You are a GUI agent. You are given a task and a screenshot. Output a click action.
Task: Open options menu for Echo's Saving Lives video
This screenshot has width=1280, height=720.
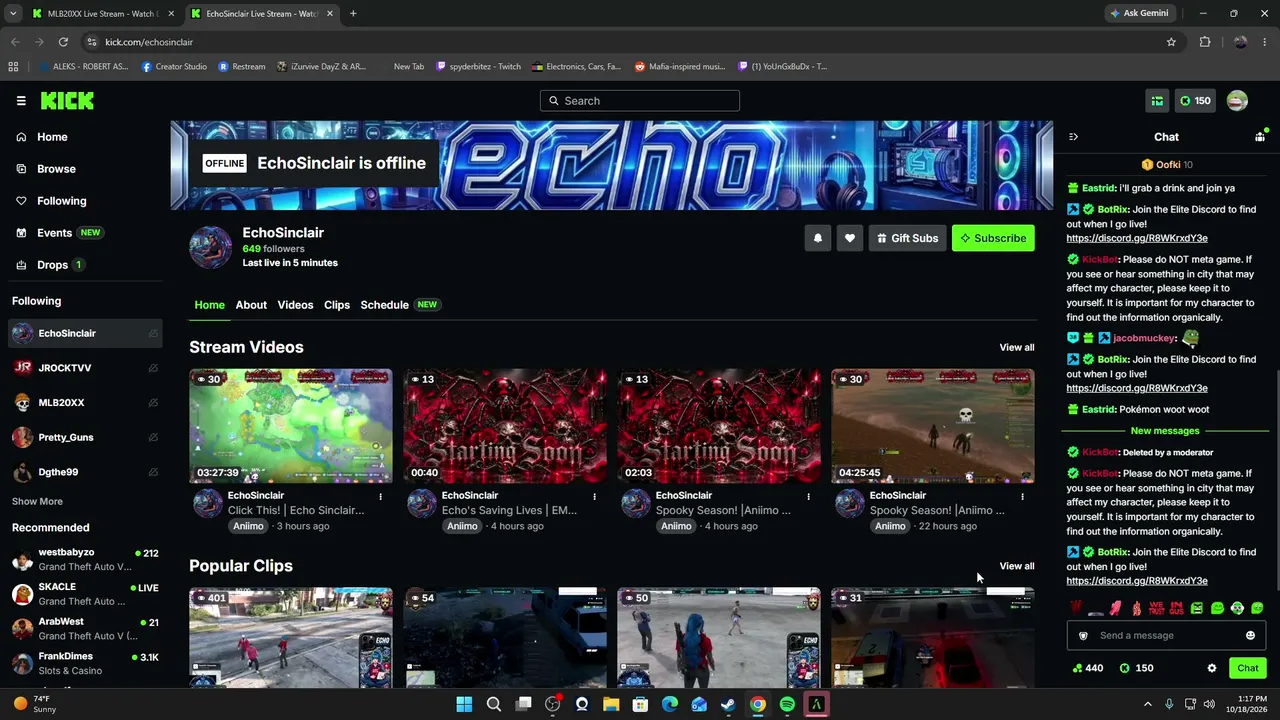[x=594, y=496]
